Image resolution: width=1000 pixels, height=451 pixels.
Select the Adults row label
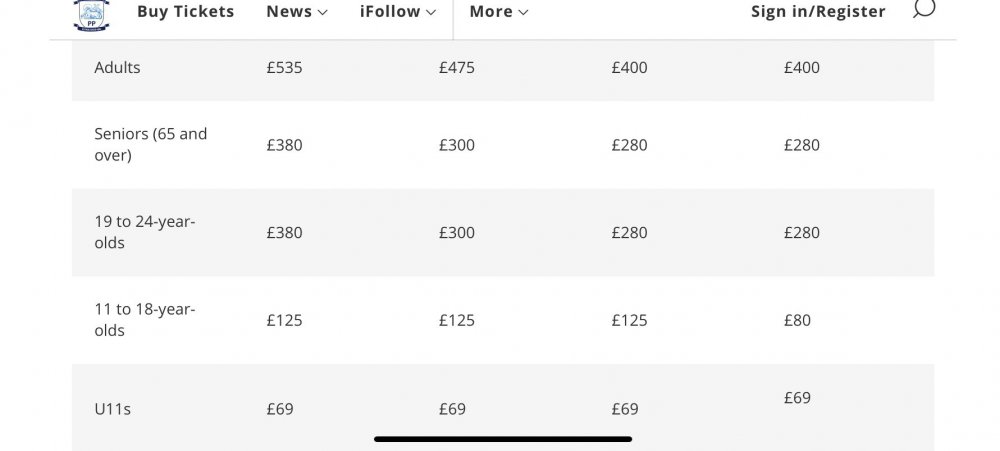[117, 68]
